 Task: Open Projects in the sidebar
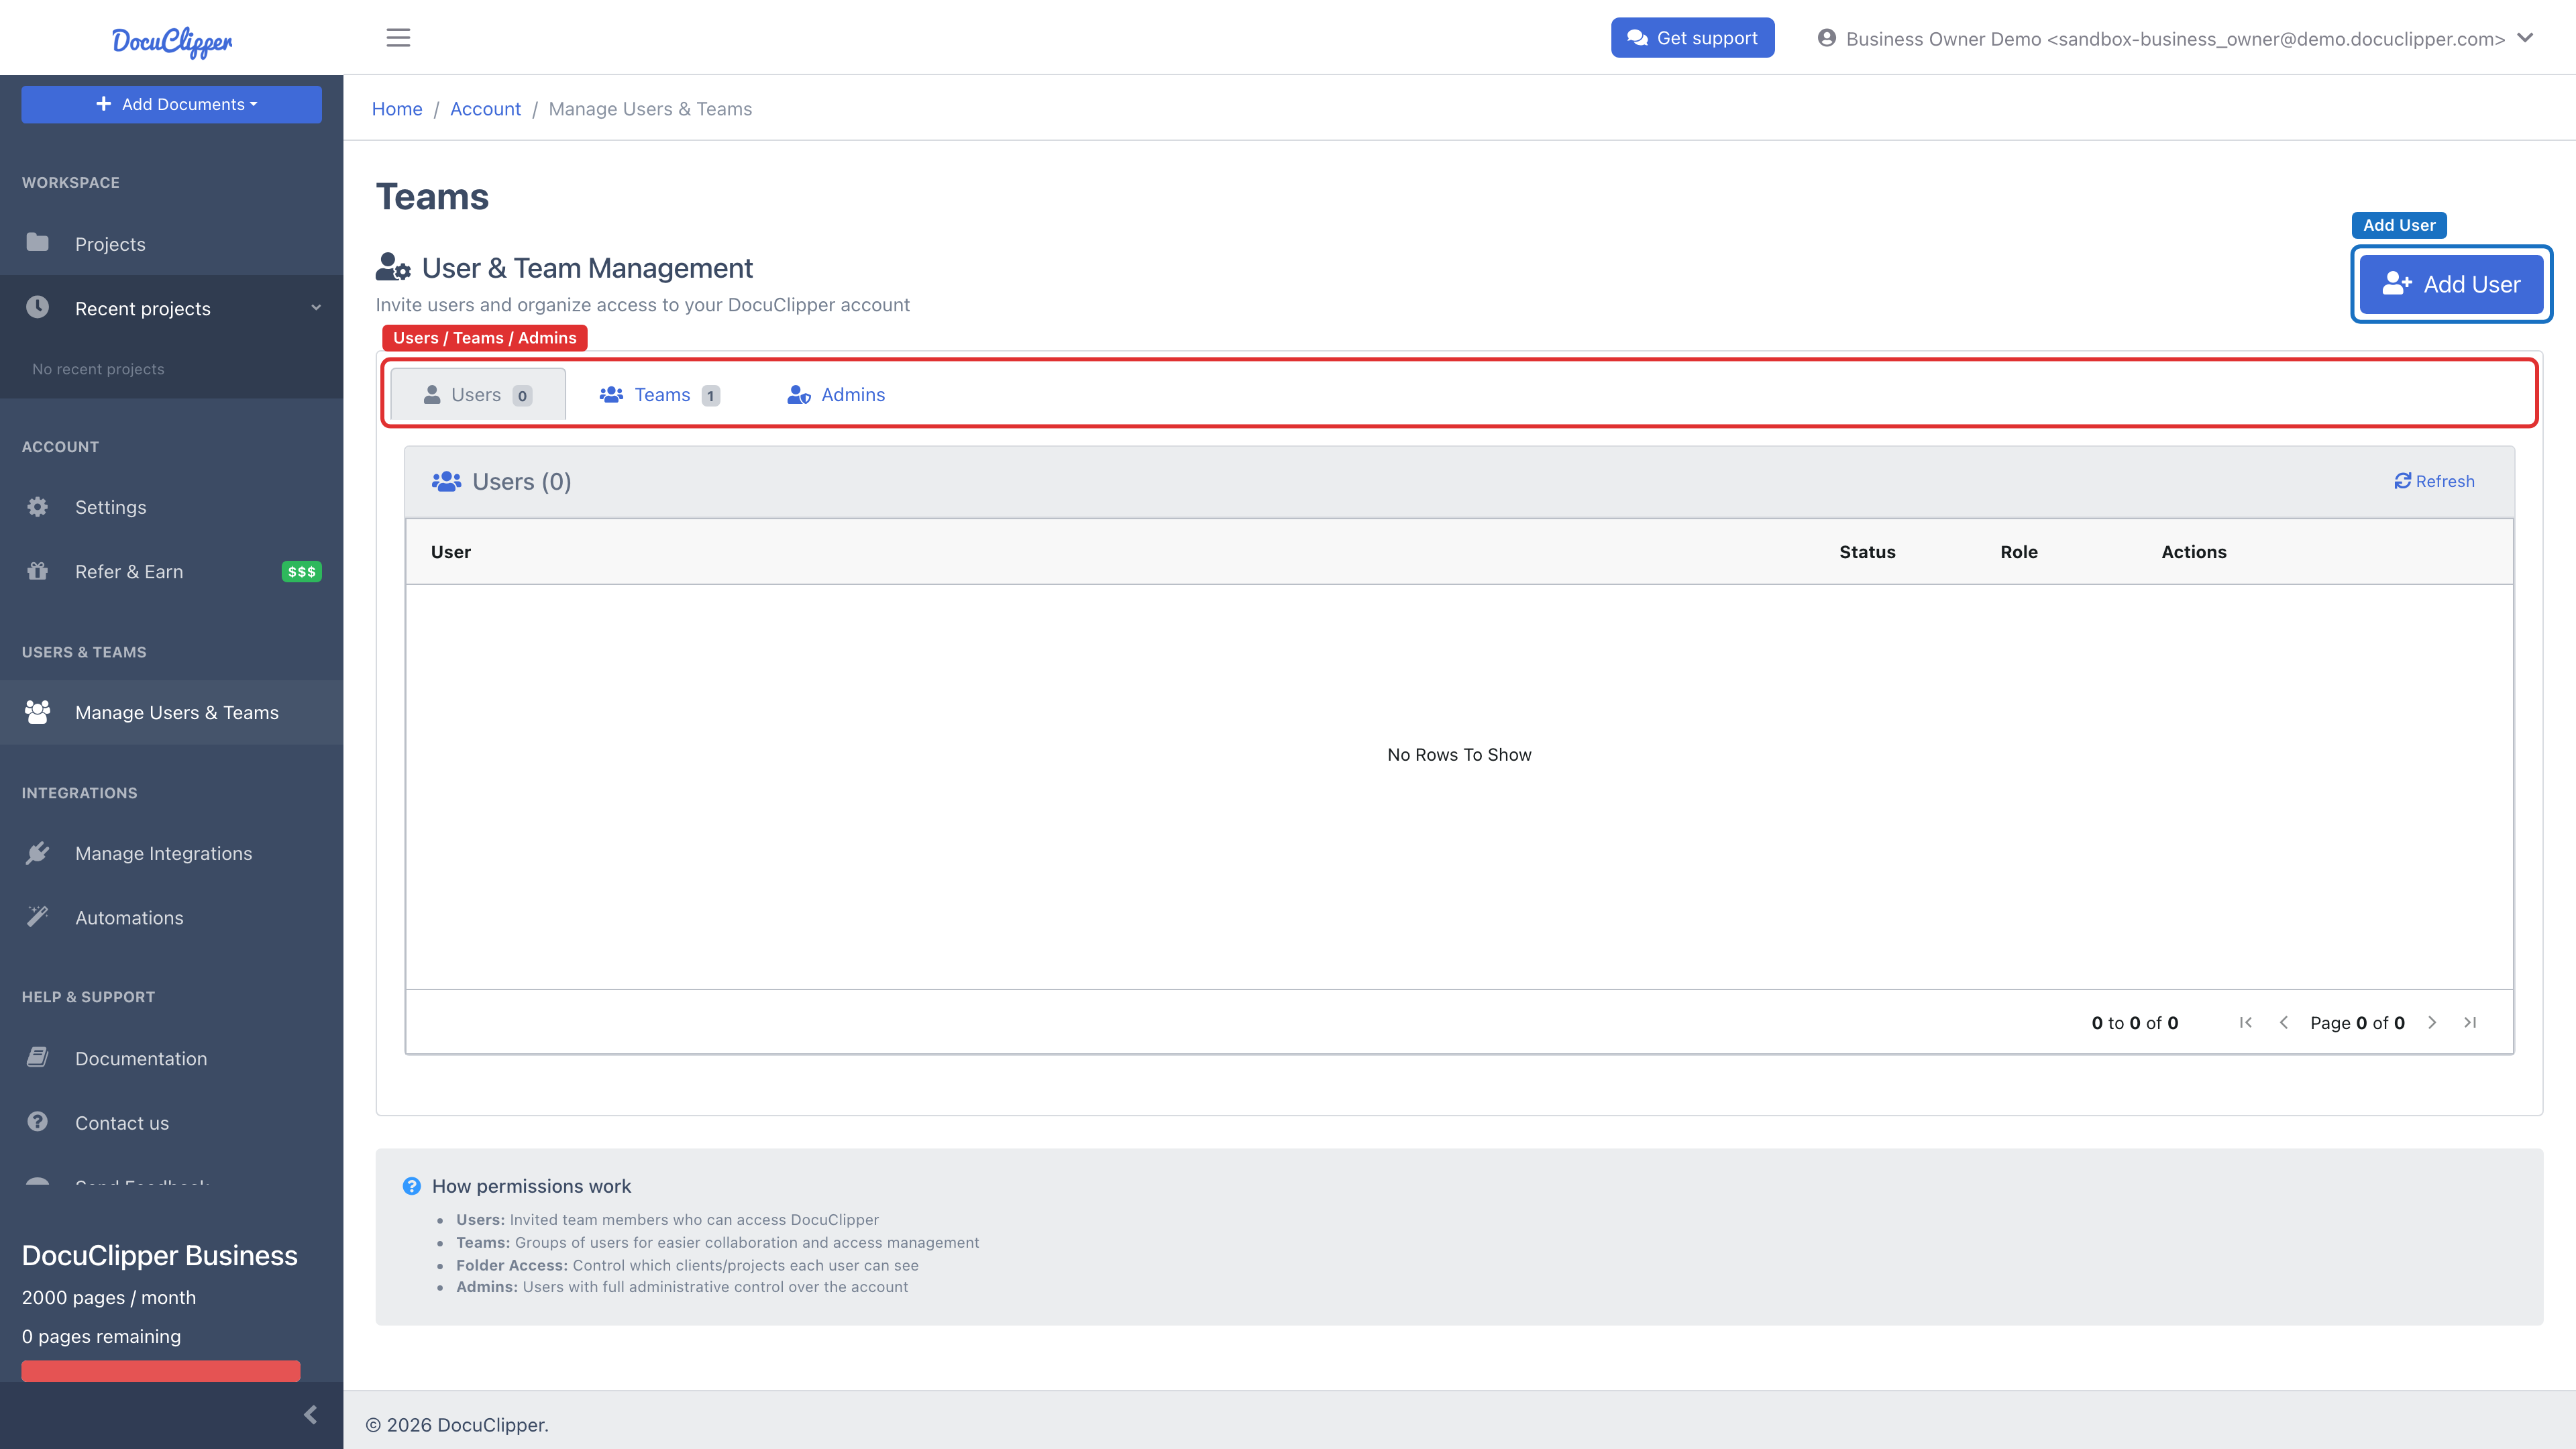click(x=171, y=243)
